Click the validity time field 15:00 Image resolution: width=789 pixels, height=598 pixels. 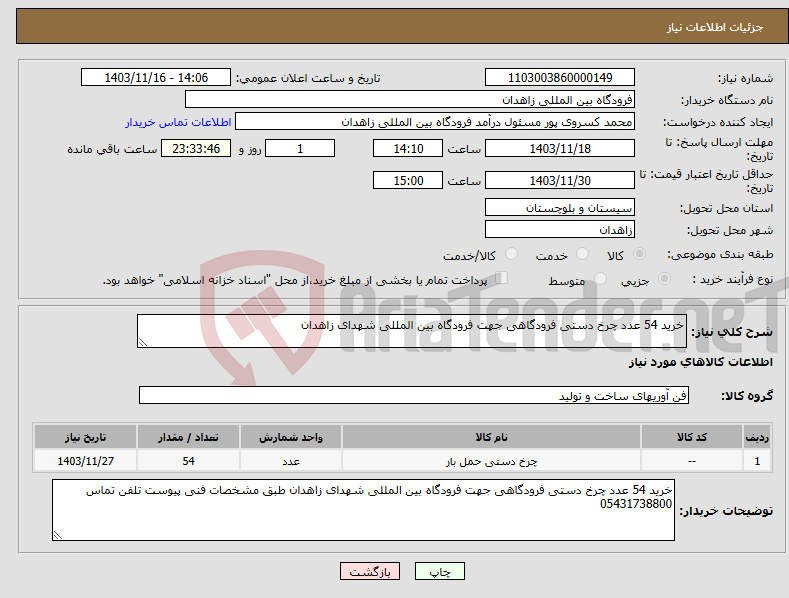coord(408,180)
